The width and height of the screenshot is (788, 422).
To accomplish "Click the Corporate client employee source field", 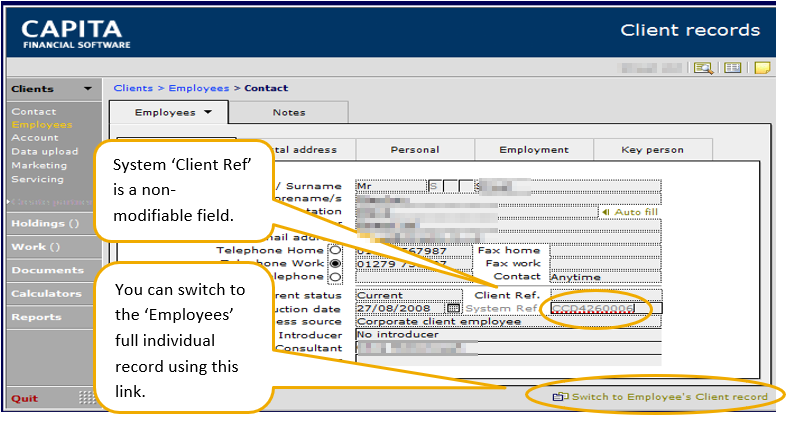I will [508, 322].
